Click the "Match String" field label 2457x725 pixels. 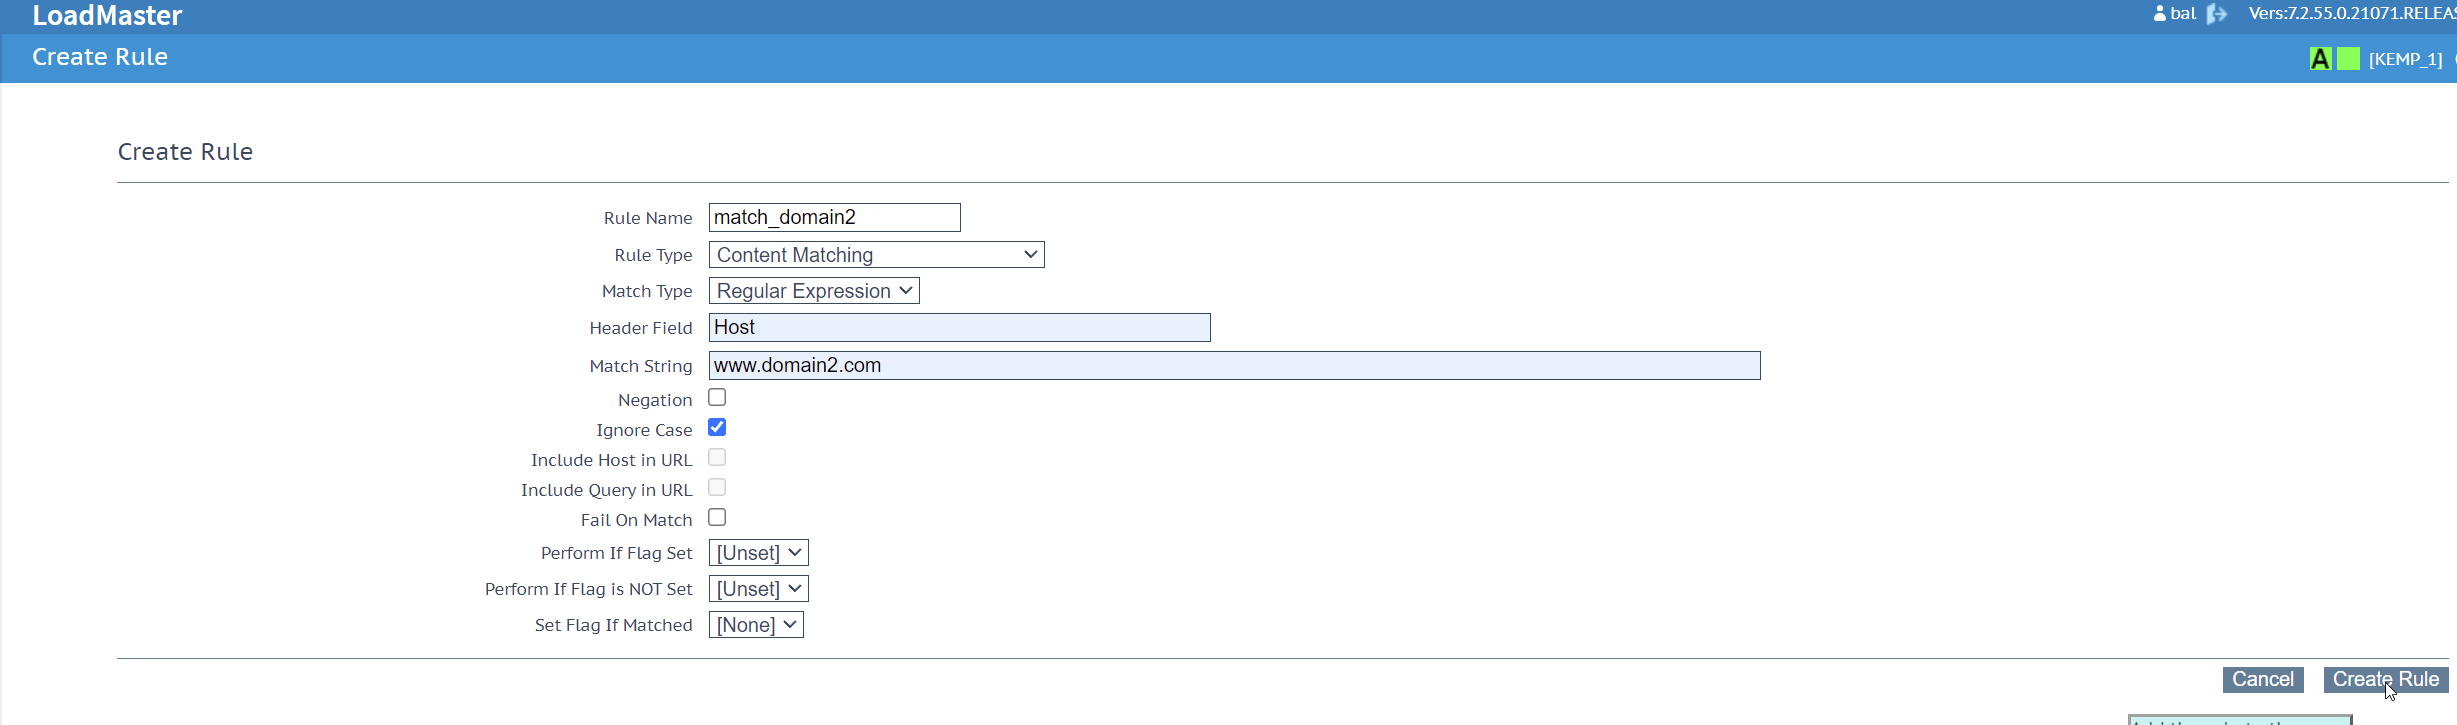[641, 366]
